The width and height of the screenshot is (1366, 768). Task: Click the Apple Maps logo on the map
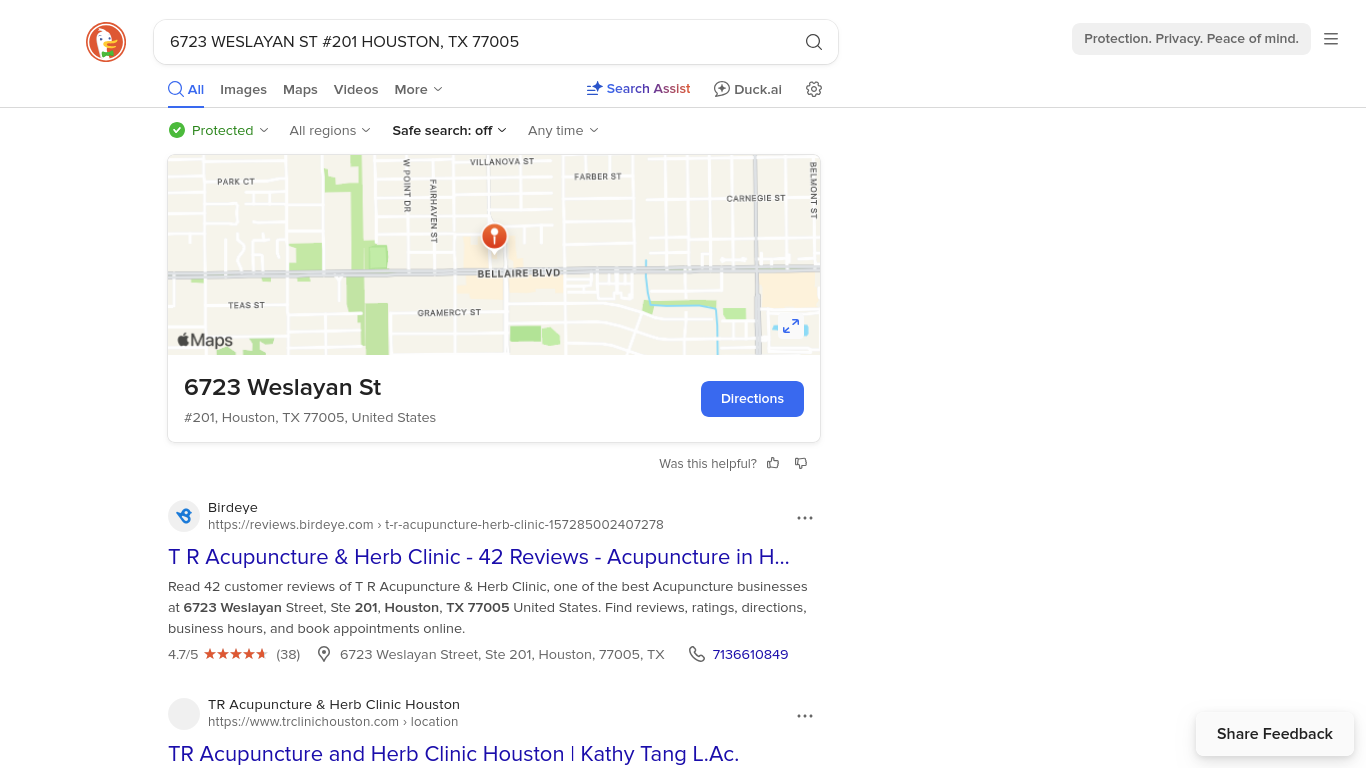205,340
